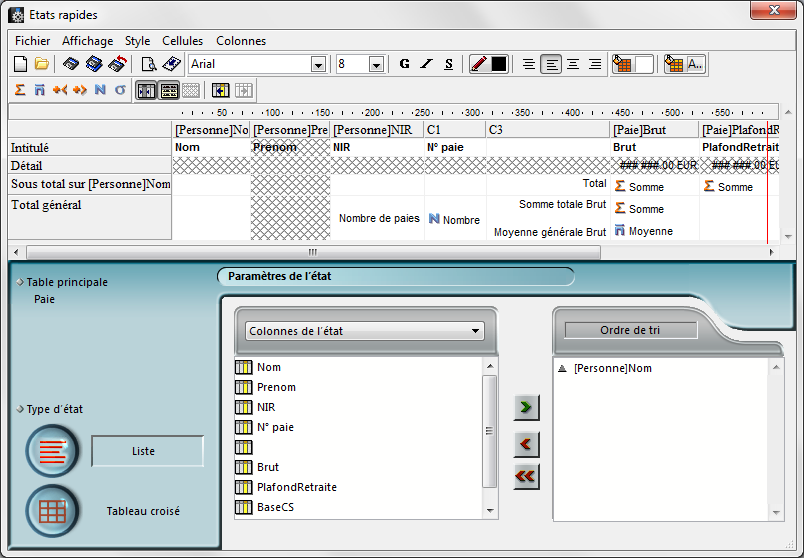Open the Colonnes menu
The width and height of the screenshot is (804, 558).
241,41
